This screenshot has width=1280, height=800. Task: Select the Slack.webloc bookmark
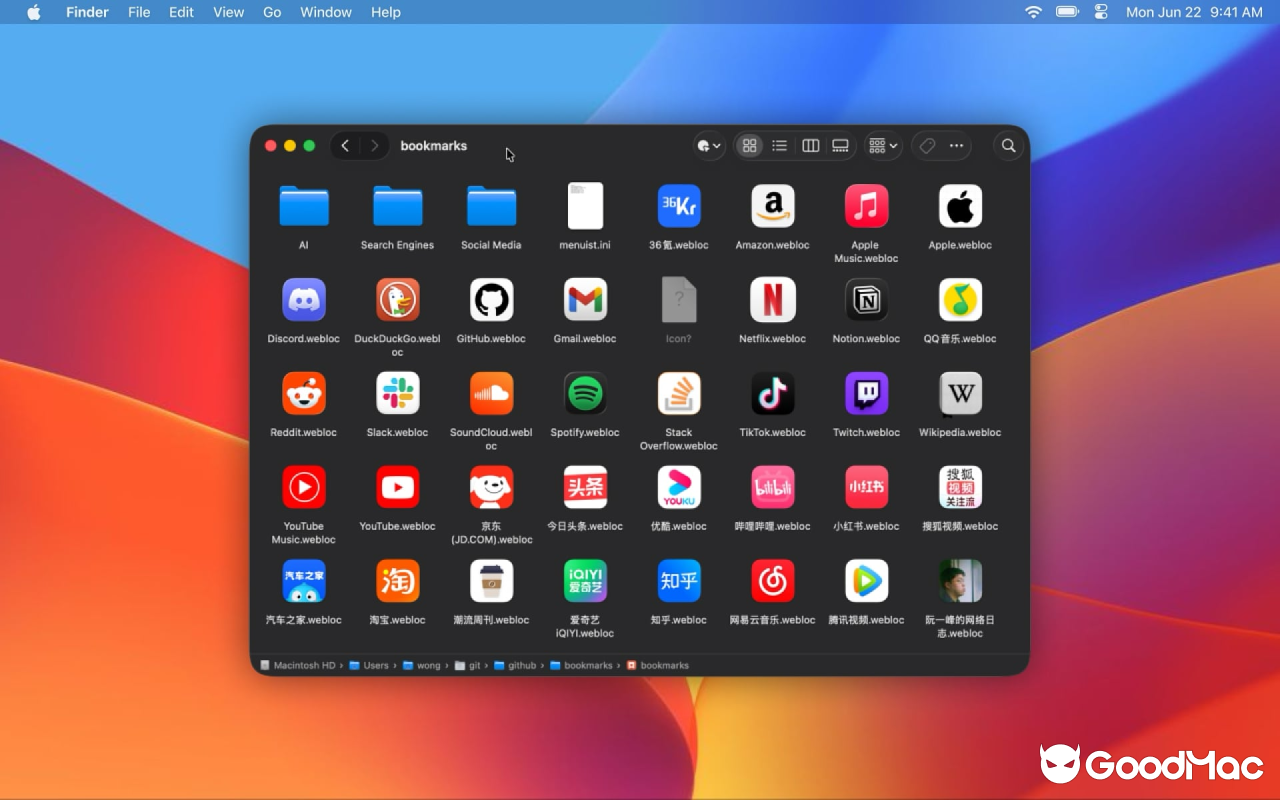(398, 394)
